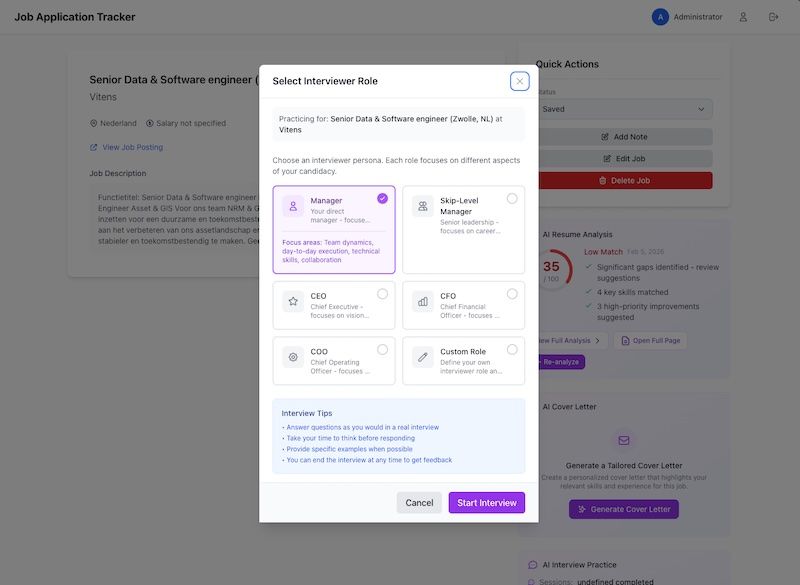Click the Administrator username text
800x585 pixels.
click(697, 17)
